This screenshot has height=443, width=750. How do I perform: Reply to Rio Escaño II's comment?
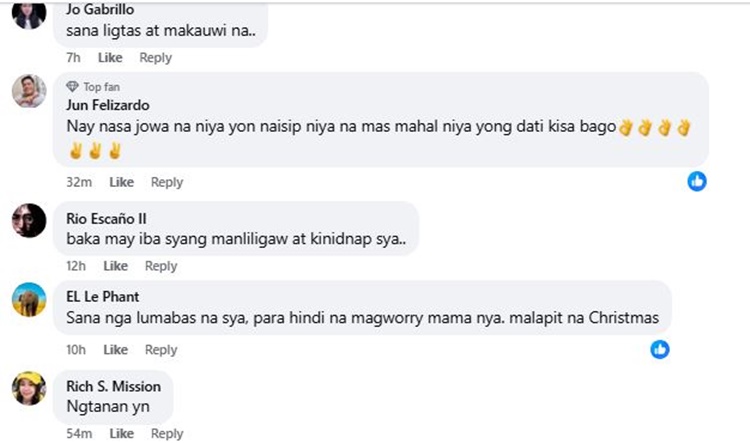(x=161, y=266)
